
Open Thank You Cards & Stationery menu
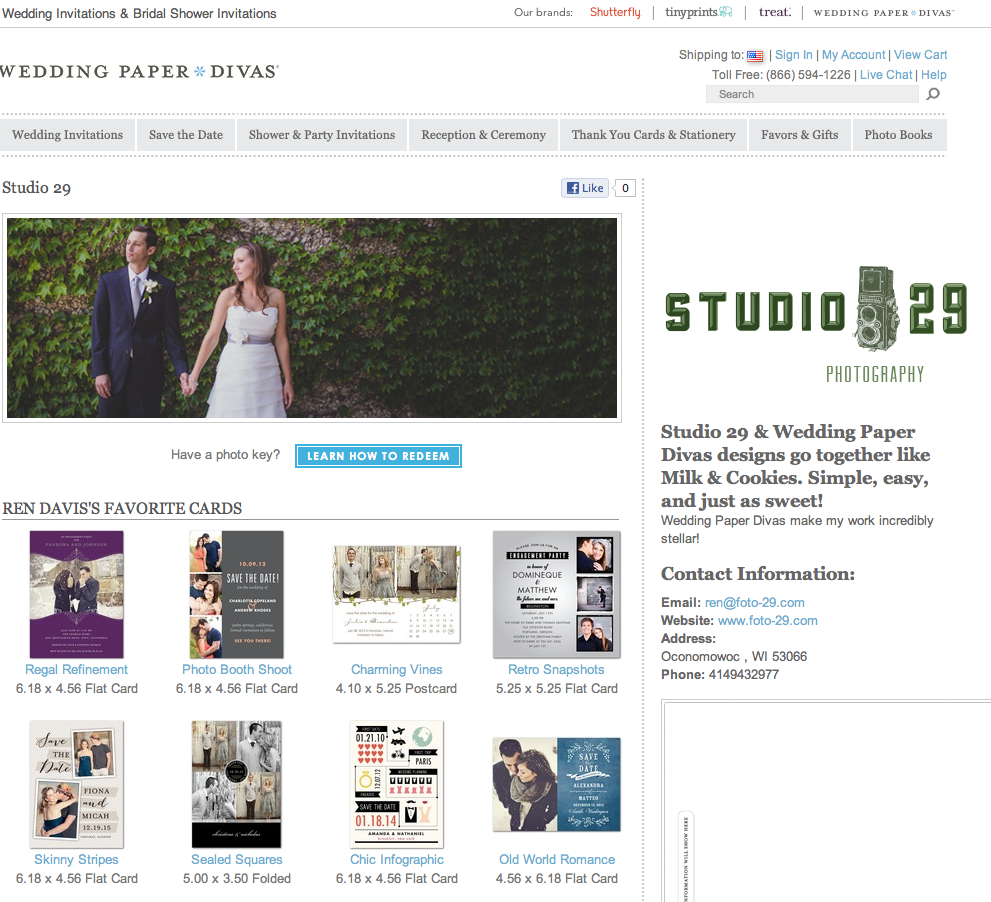pos(654,135)
